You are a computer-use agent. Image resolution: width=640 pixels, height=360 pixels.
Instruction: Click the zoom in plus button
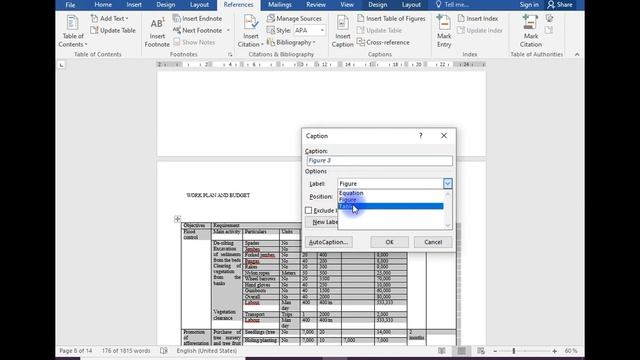(554, 351)
